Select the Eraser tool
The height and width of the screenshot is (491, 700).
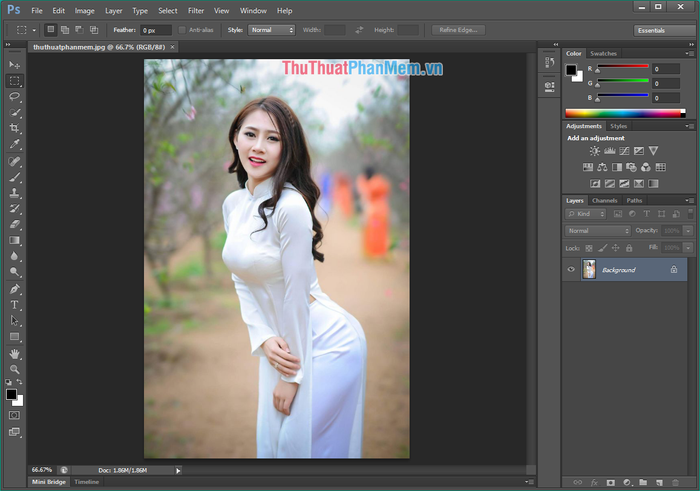point(14,225)
